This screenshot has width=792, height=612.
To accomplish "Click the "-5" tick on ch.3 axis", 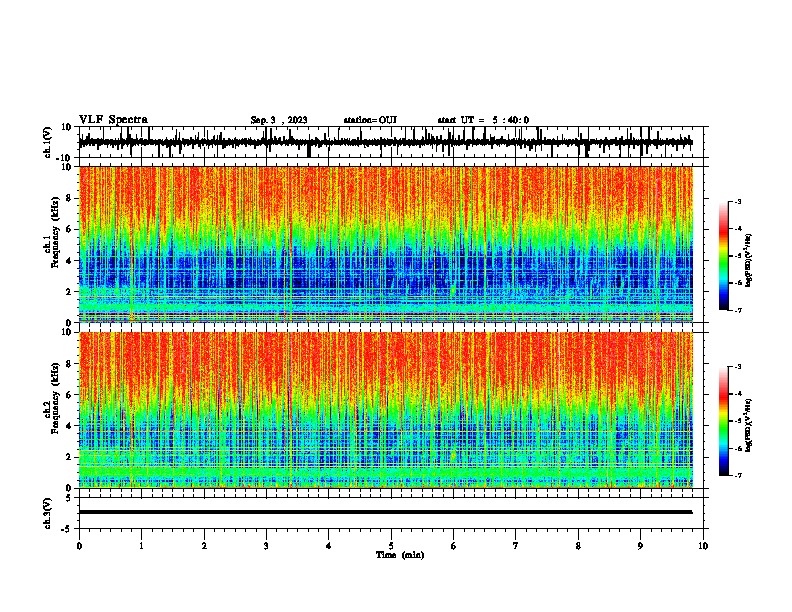I will pyautogui.click(x=68, y=529).
